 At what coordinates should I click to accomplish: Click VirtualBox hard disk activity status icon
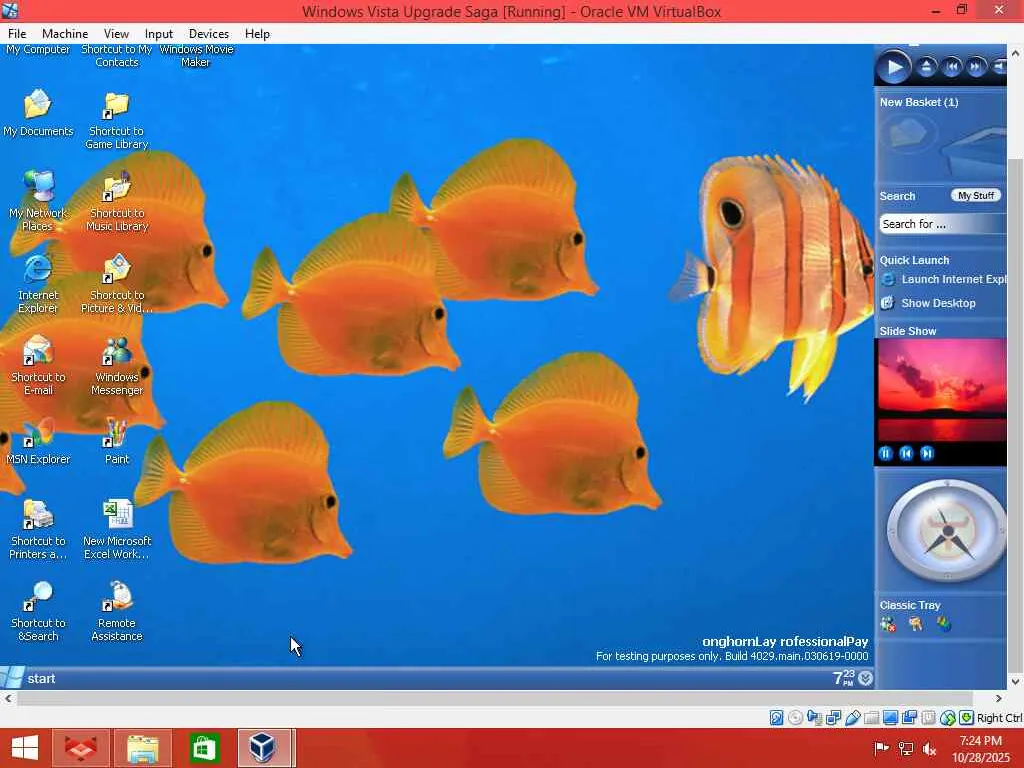(x=776, y=718)
